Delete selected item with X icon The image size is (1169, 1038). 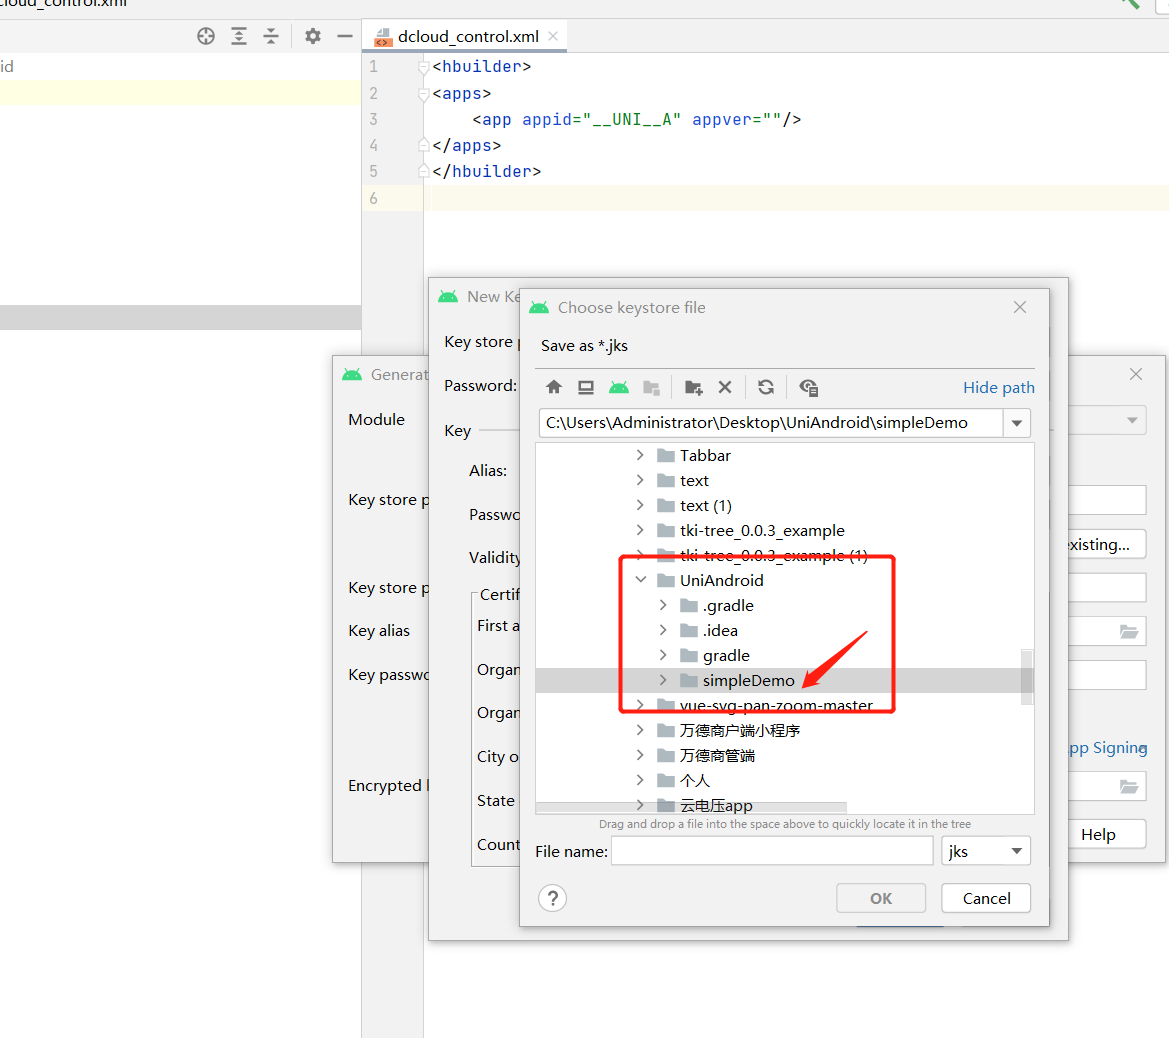coord(725,387)
